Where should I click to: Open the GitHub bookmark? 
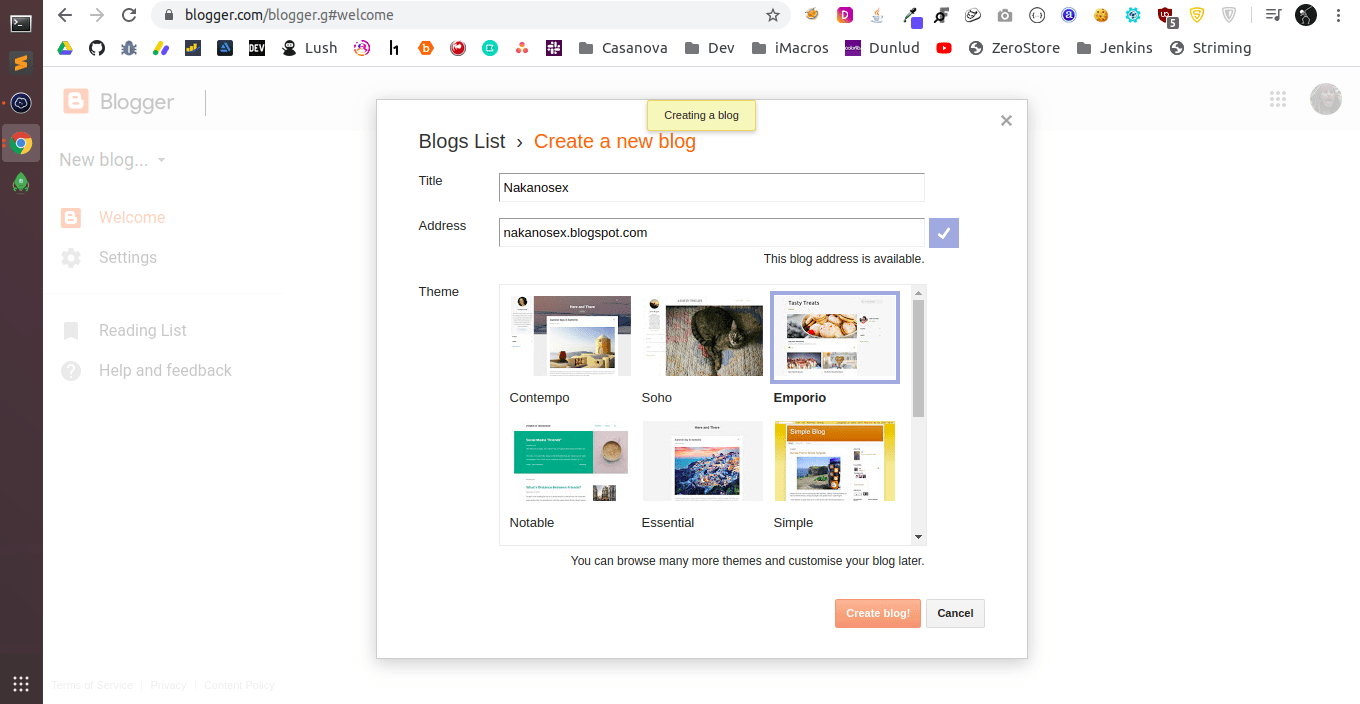[x=96, y=47]
